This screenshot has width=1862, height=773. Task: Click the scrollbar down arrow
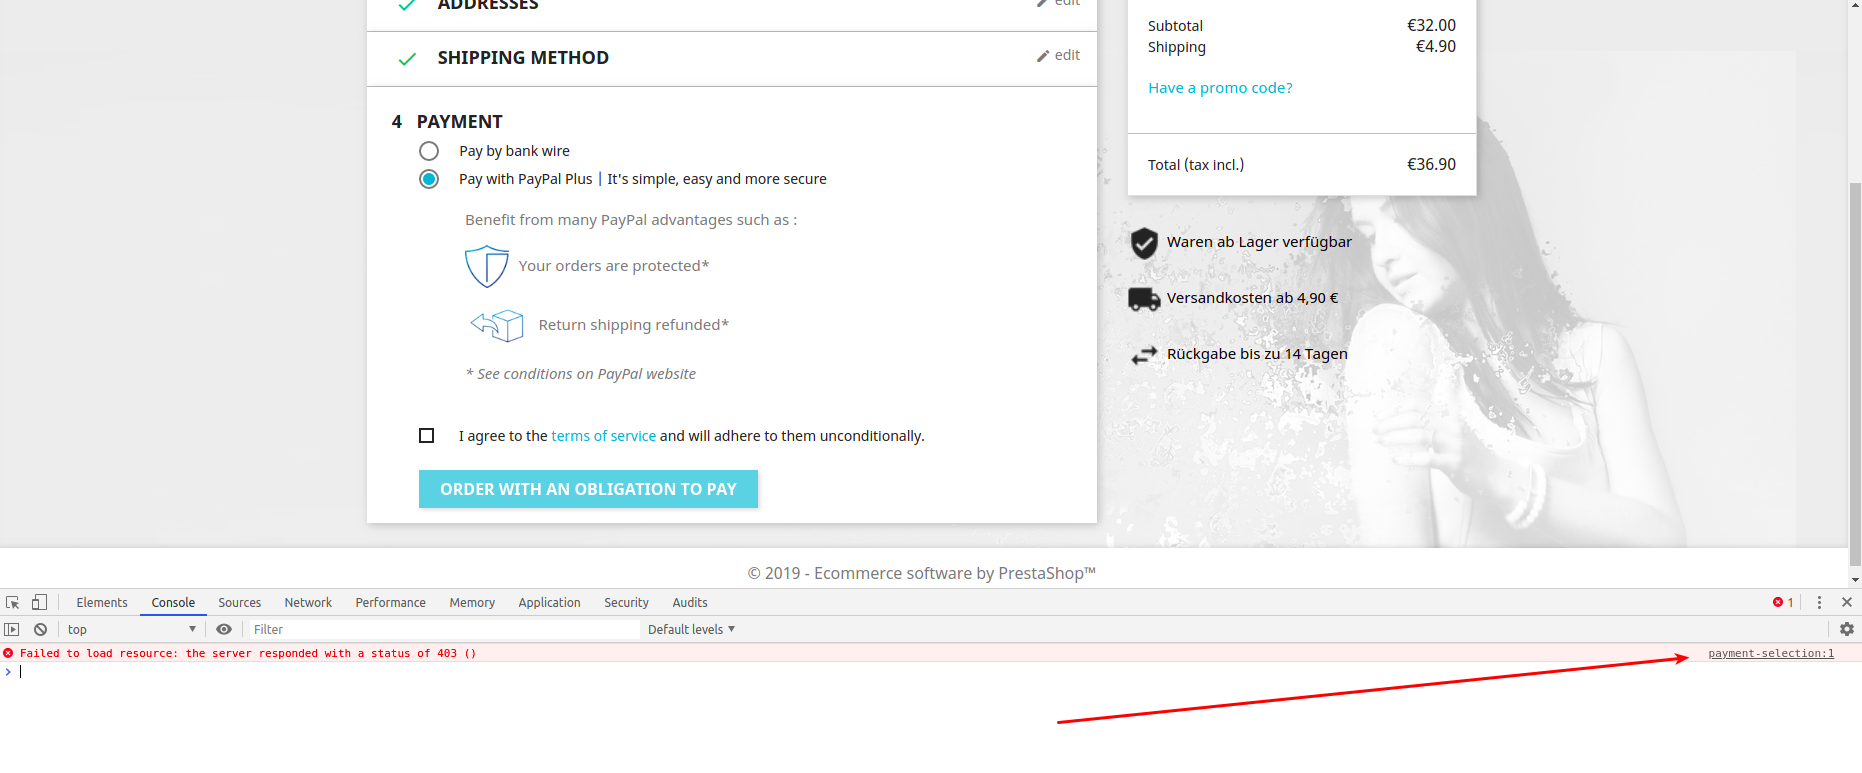pyautogui.click(x=1855, y=580)
